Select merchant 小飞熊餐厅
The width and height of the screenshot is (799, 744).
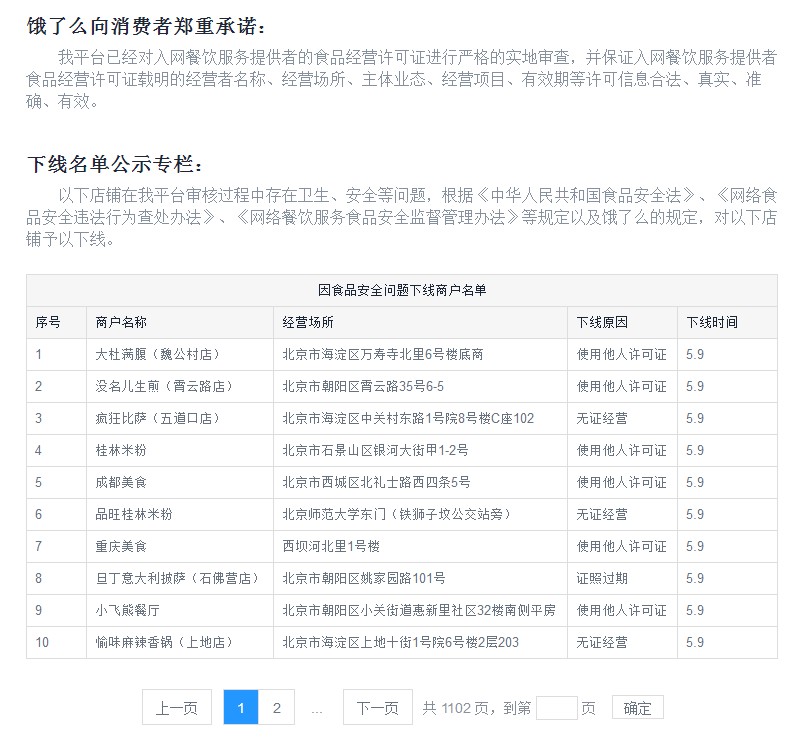(x=127, y=610)
